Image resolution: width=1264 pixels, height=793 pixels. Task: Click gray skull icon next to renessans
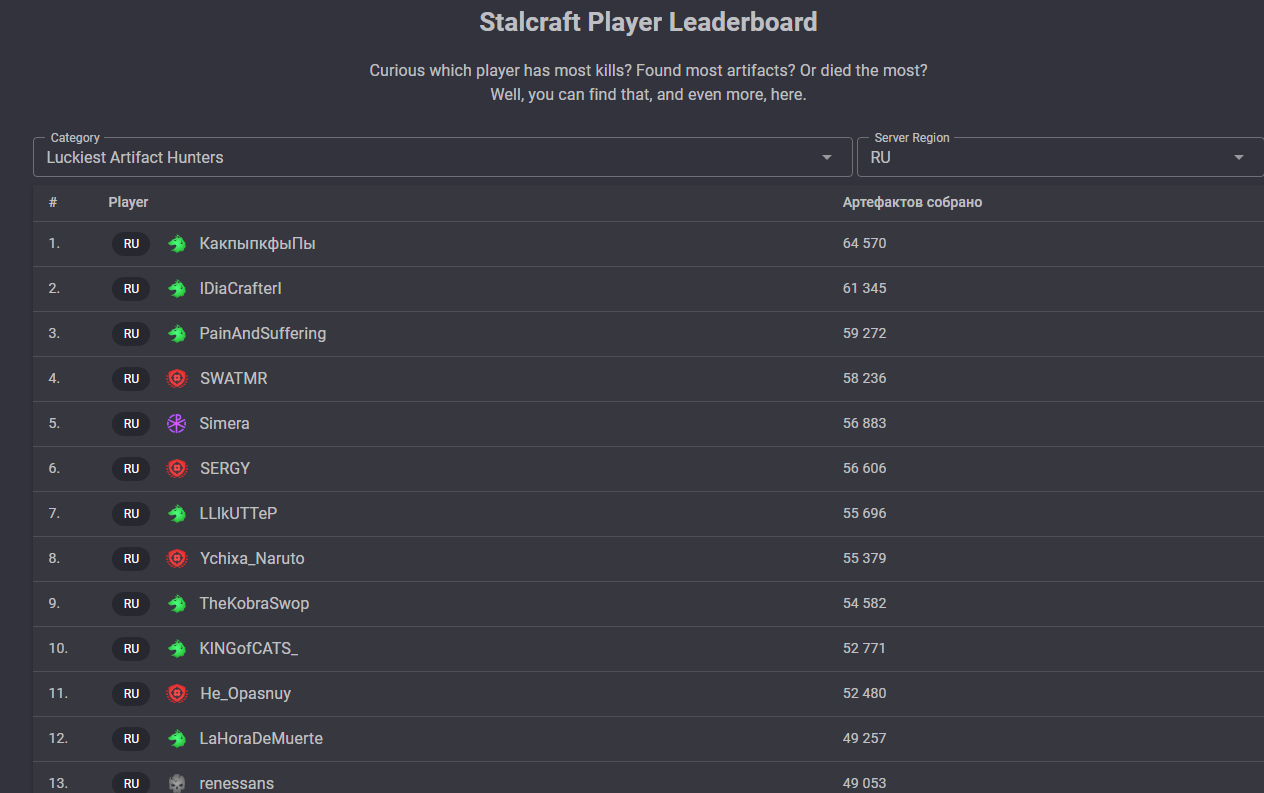point(177,783)
